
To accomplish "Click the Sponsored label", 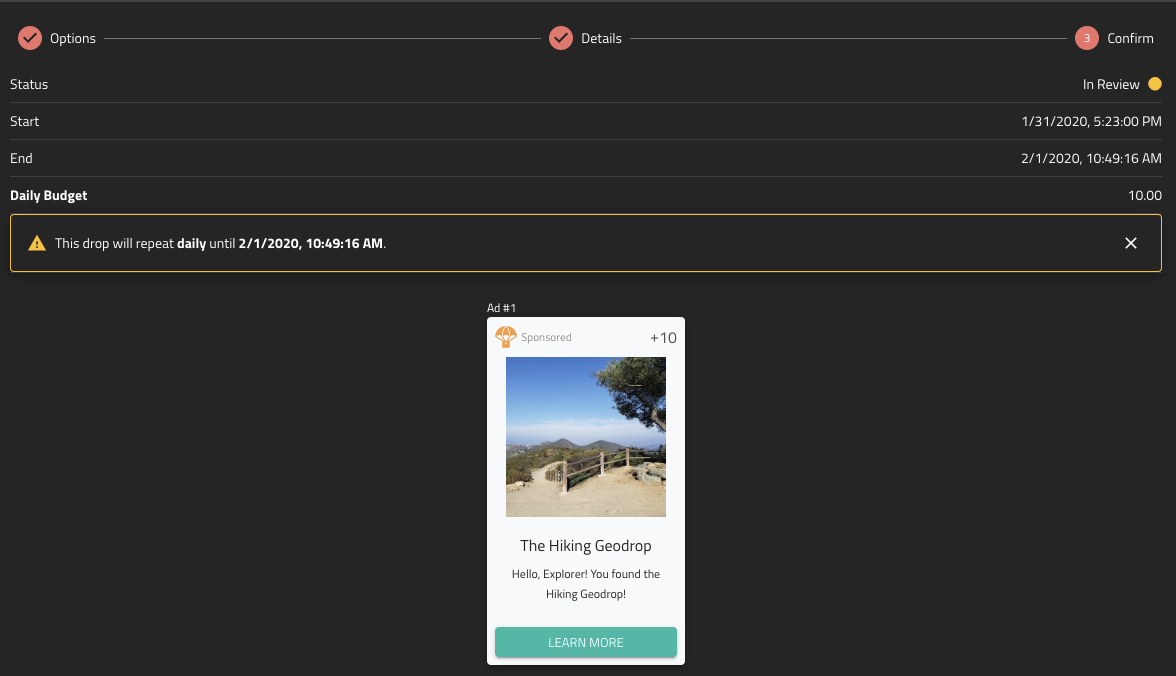I will coord(546,338).
